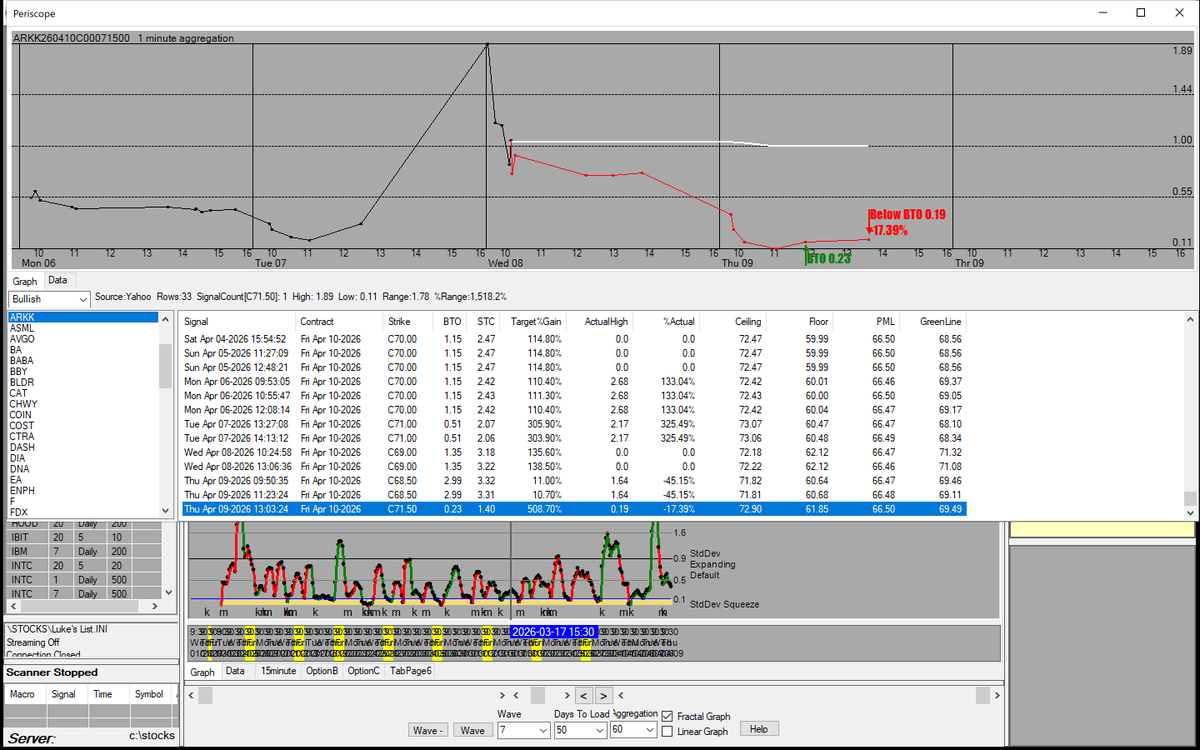Image resolution: width=1200 pixels, height=750 pixels.
Task: Select signal row Tue Apr 07-2026 13:27:08
Action: pyautogui.click(x=573, y=423)
